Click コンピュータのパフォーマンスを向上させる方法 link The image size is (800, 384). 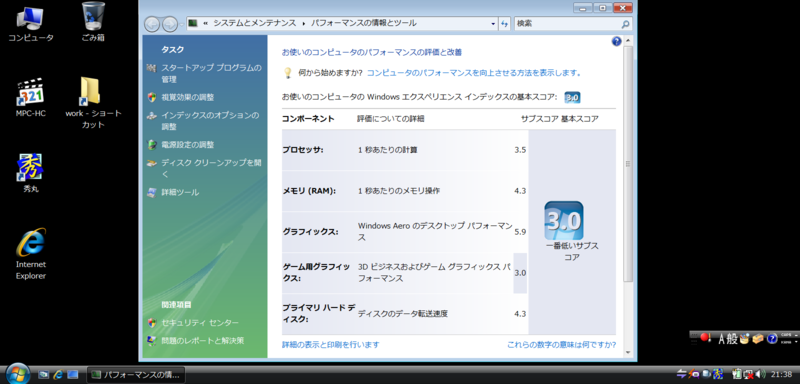click(x=474, y=73)
